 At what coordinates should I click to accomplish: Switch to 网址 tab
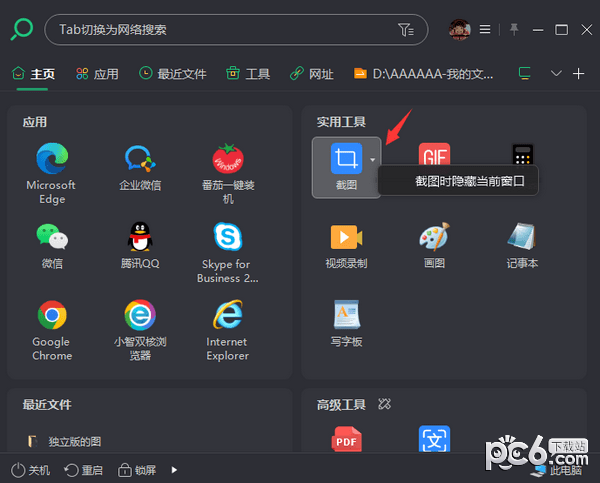311,73
